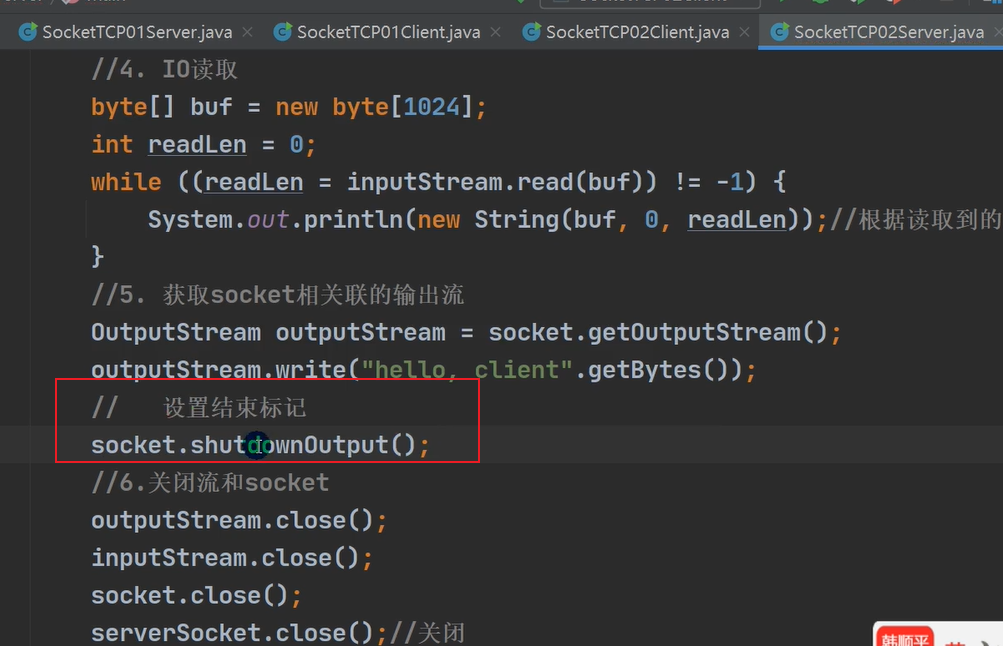Image resolution: width=1003 pixels, height=646 pixels.
Task: Click the 1024 number literal
Action: pos(432,107)
